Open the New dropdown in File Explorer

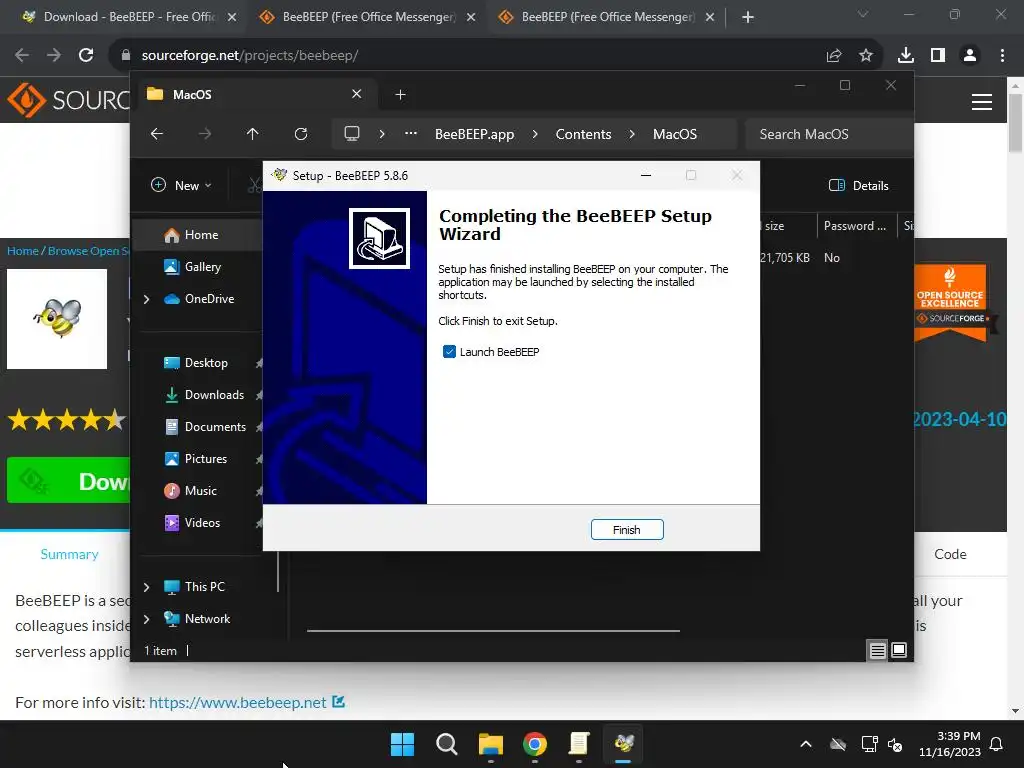[182, 185]
